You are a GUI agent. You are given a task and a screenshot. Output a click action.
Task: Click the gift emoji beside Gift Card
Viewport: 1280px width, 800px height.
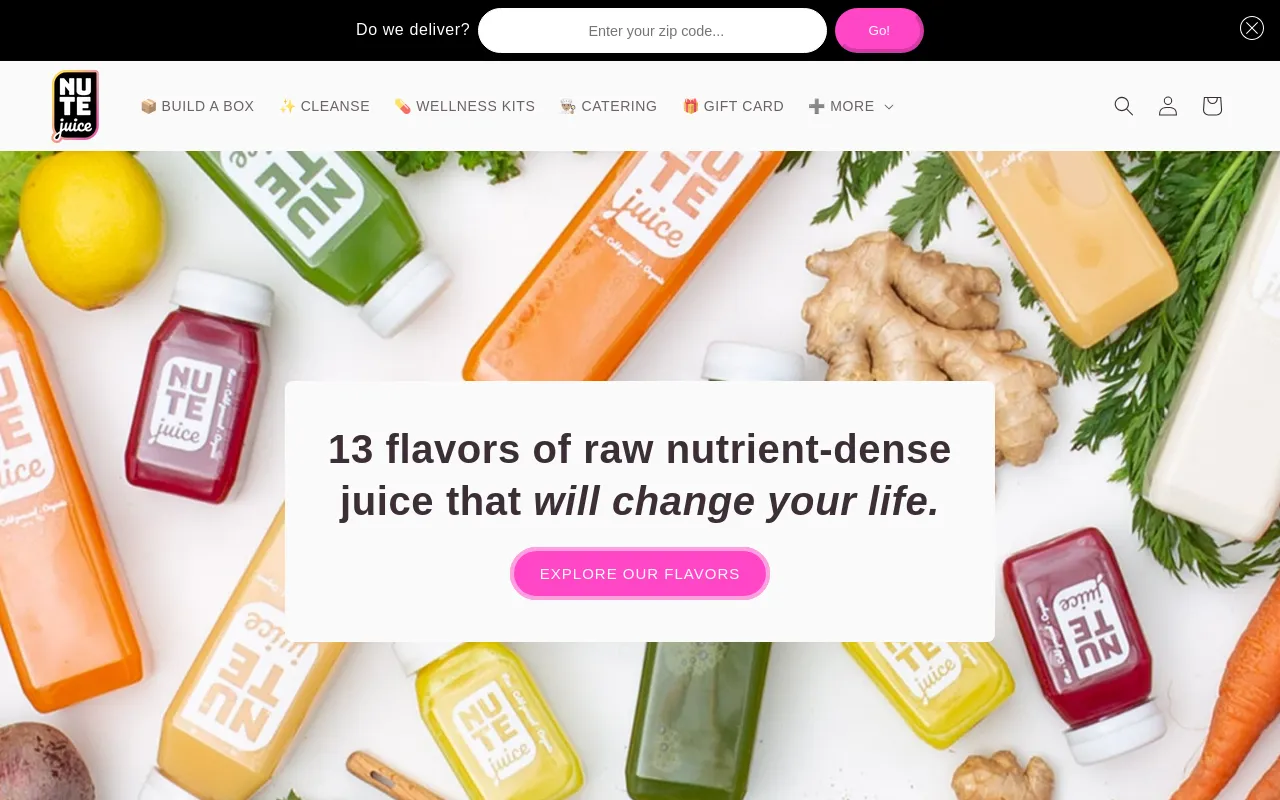(690, 106)
